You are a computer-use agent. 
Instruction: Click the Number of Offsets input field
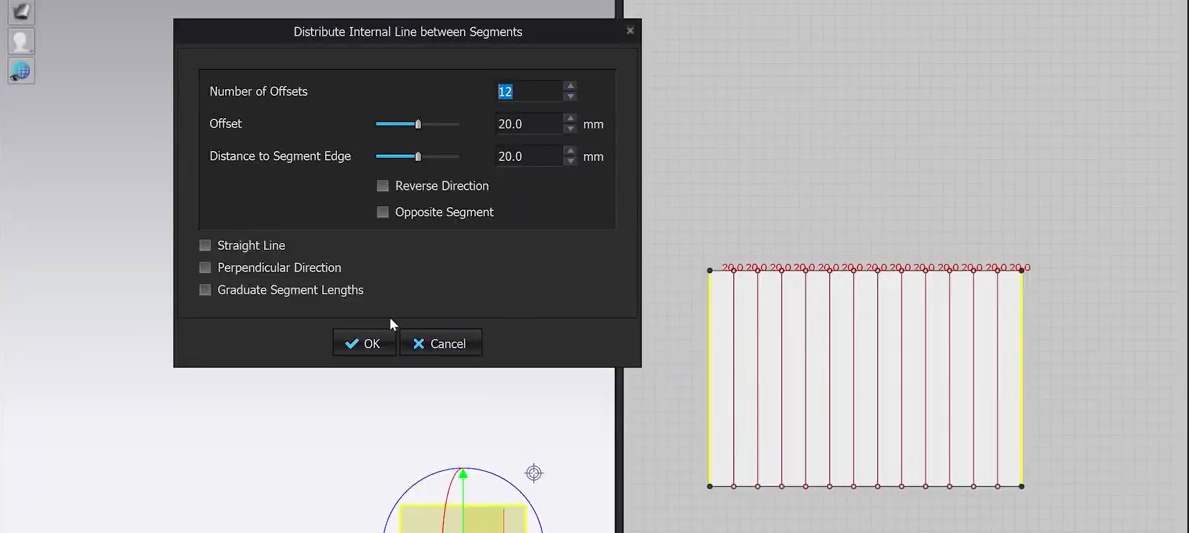click(529, 92)
